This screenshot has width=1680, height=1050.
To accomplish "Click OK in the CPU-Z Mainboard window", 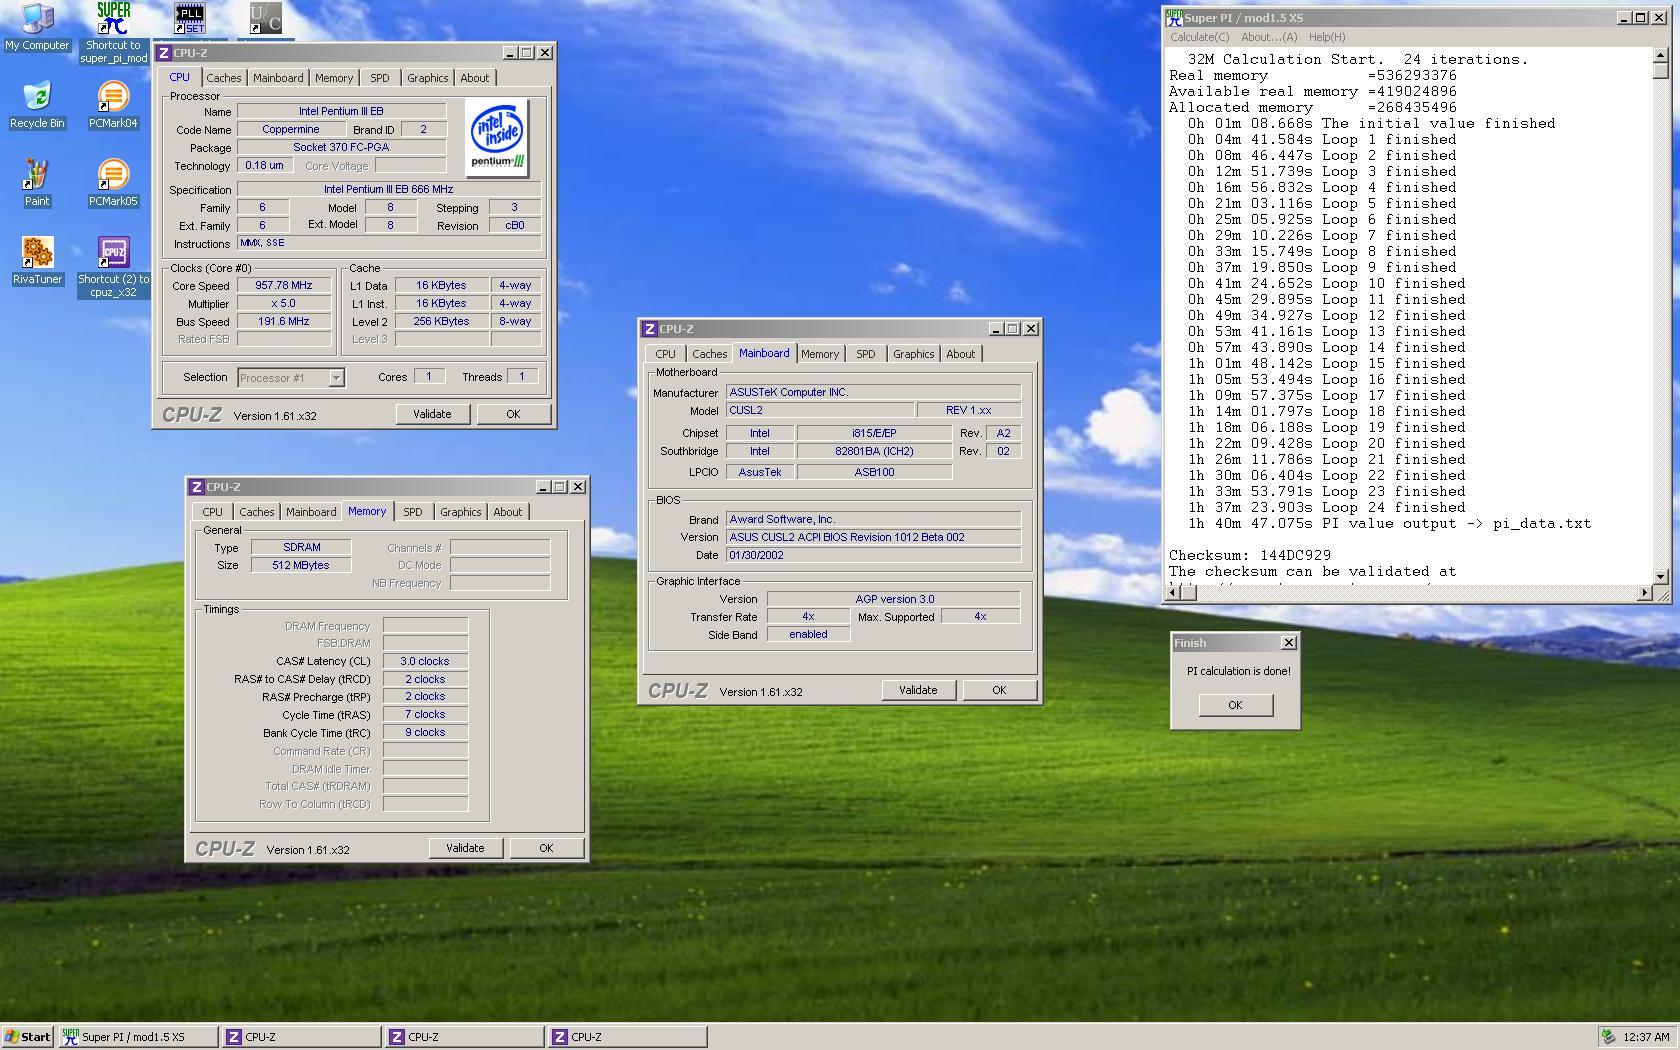I will click(999, 690).
